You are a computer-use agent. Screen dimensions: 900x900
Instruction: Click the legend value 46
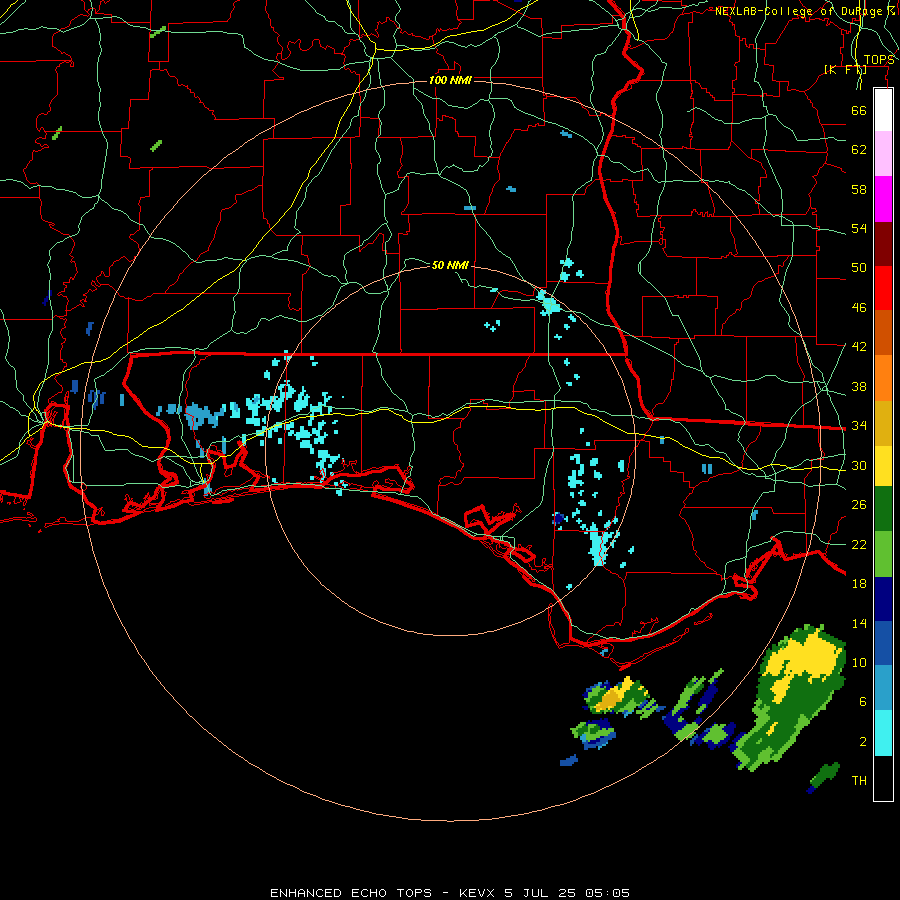[859, 308]
